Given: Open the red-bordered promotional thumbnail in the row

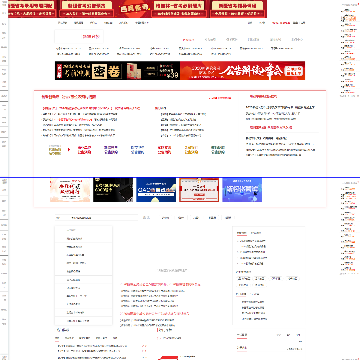Looking at the screenshot, I should click(x=199, y=190).
